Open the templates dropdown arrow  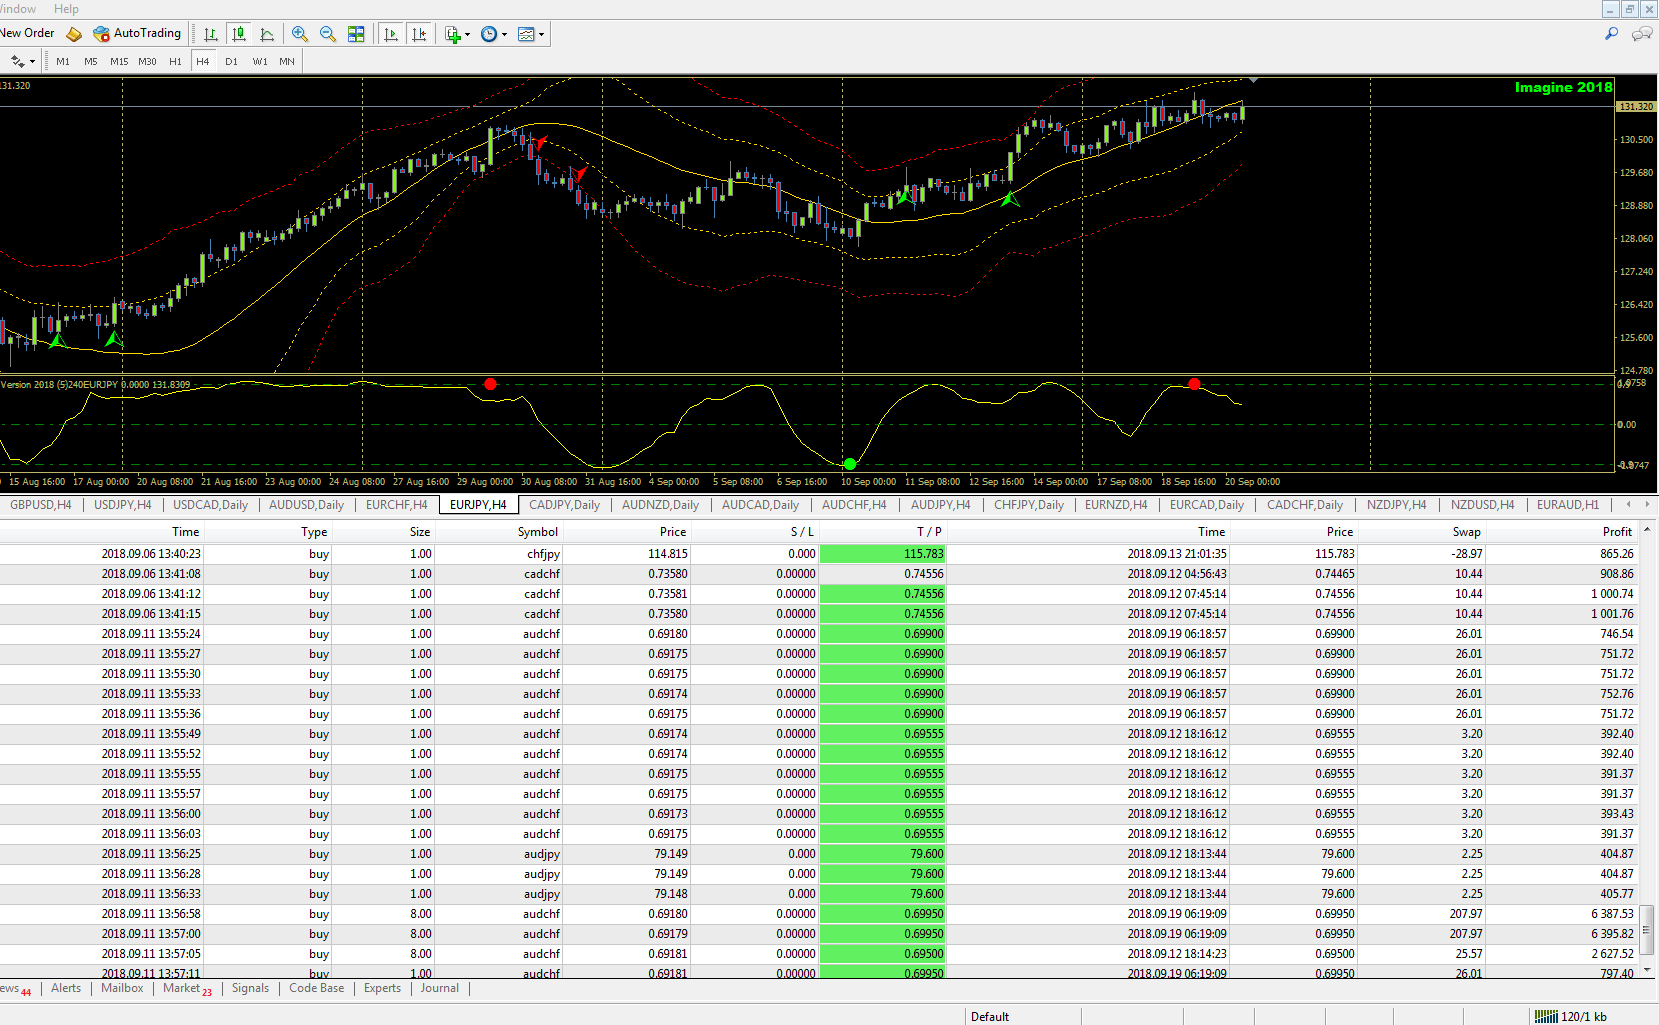[x=542, y=34]
